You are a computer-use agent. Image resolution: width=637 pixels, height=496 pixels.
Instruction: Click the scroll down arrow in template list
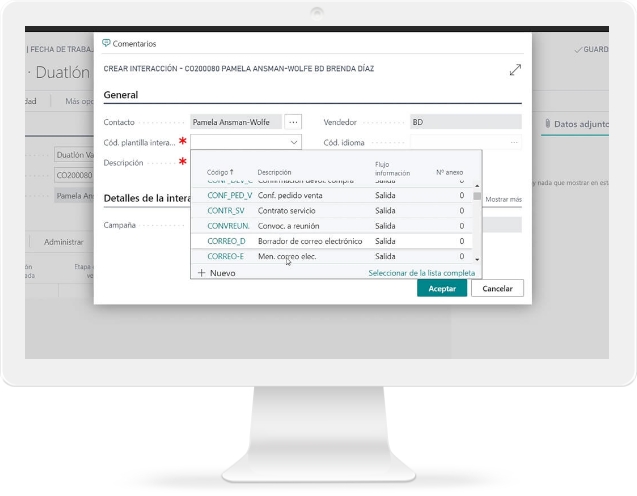tap(477, 259)
